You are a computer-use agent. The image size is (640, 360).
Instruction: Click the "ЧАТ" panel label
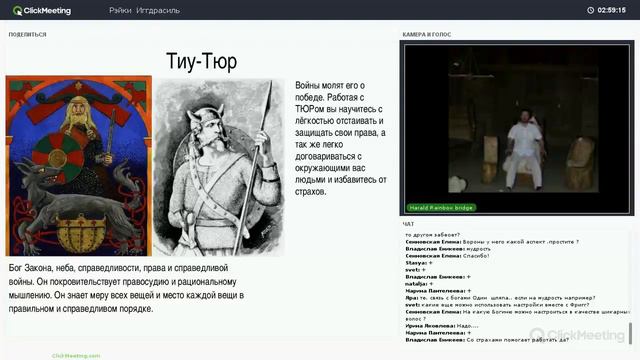[408, 224]
